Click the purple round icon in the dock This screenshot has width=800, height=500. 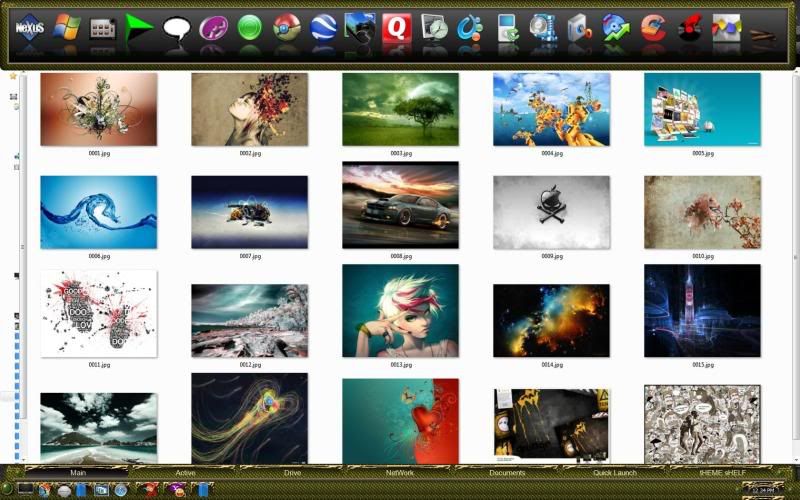click(x=213, y=28)
